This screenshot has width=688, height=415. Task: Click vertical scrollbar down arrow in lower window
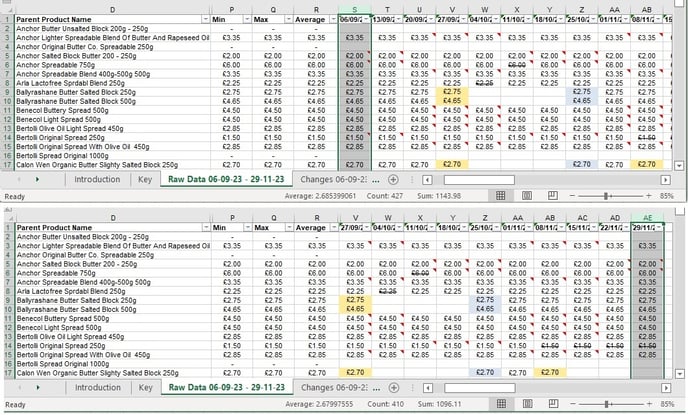coord(680,374)
